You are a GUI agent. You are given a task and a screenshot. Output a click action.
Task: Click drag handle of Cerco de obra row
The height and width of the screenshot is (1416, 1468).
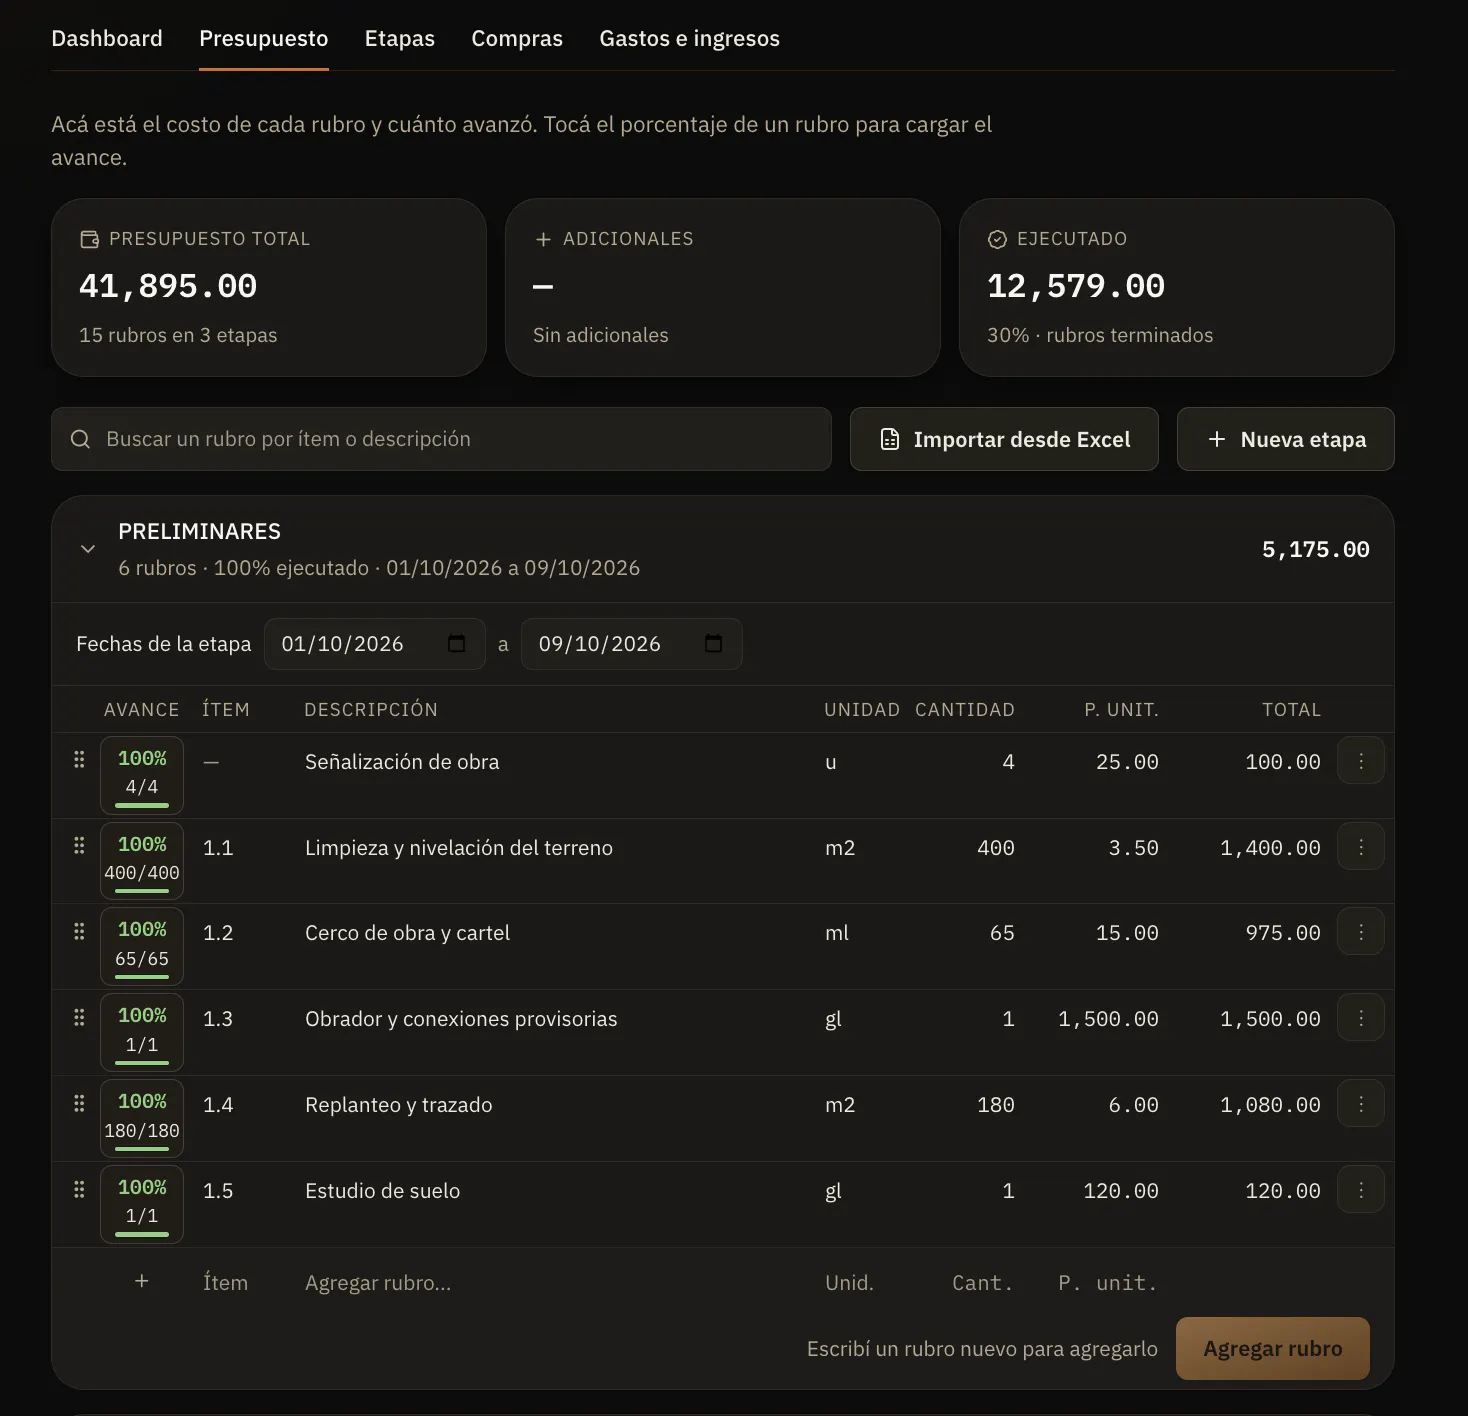(79, 931)
